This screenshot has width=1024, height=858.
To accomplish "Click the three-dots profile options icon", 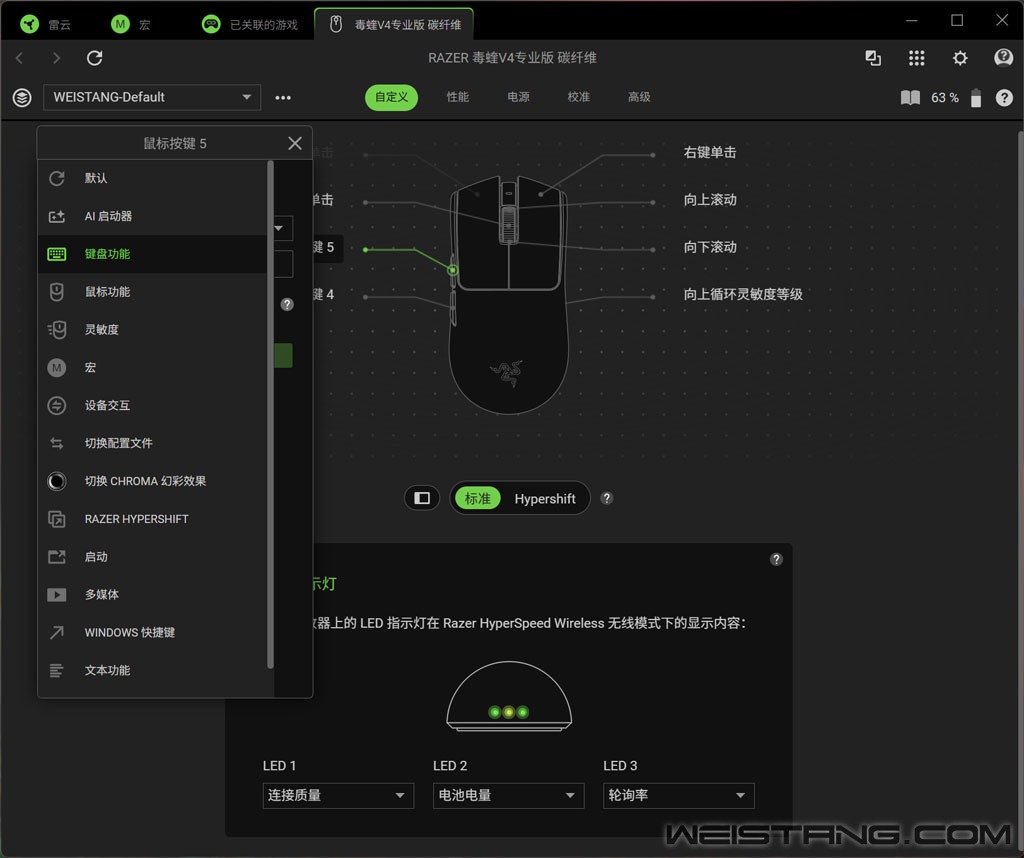I will pyautogui.click(x=283, y=98).
